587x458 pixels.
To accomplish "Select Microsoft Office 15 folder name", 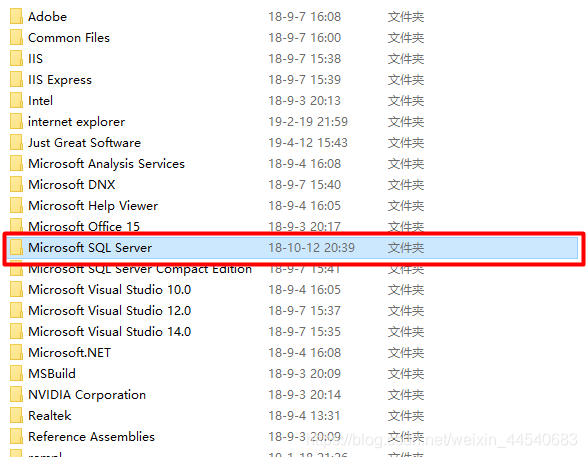I will (84, 226).
